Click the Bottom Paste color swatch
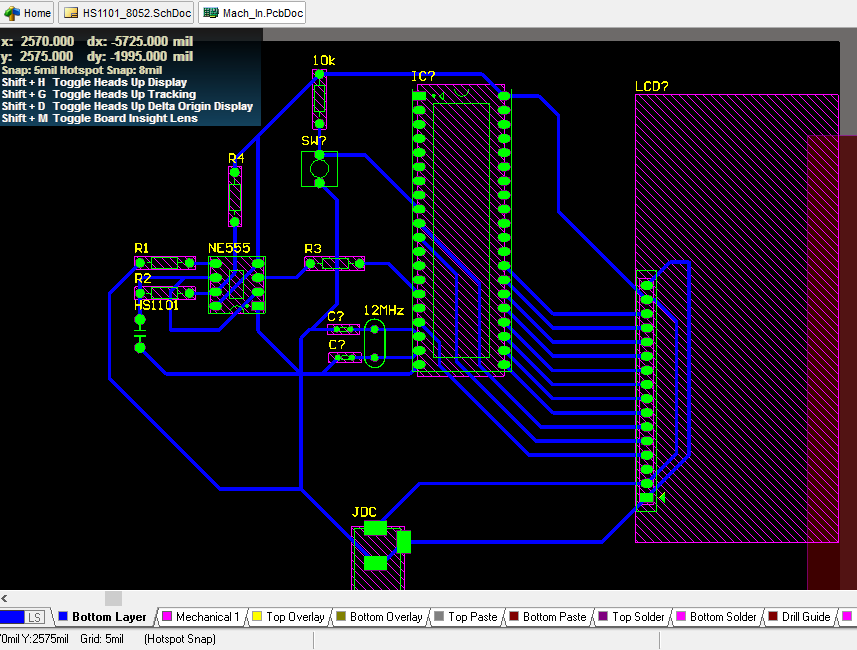 (514, 617)
